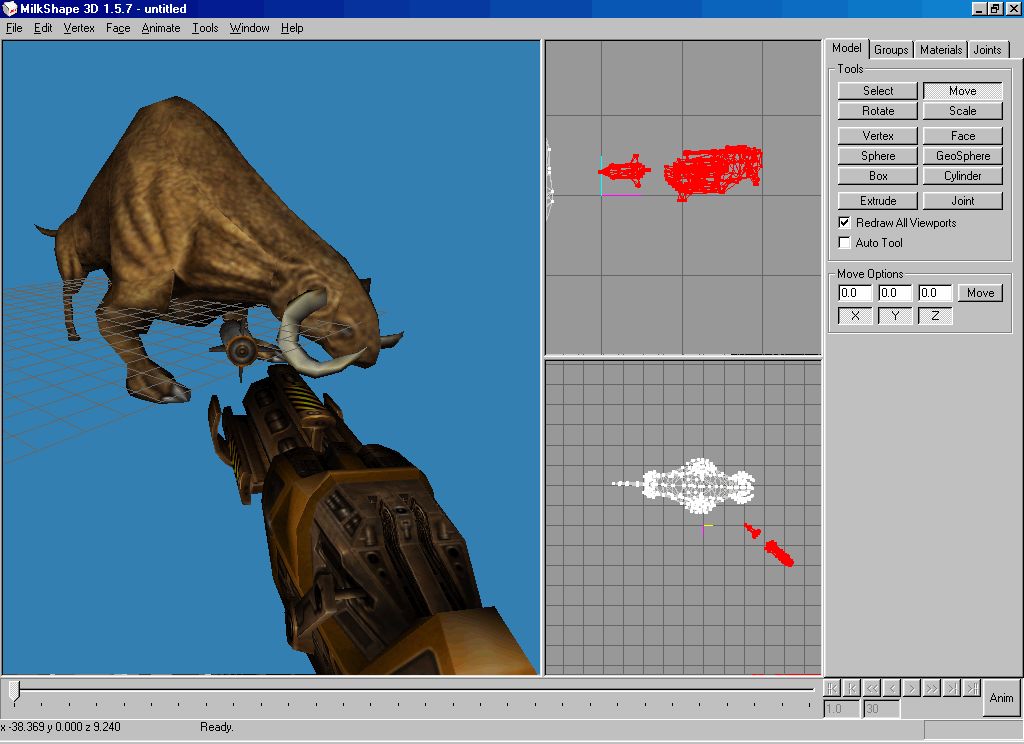Click the "Ready." status bar text
1024x744 pixels.
coord(217,727)
